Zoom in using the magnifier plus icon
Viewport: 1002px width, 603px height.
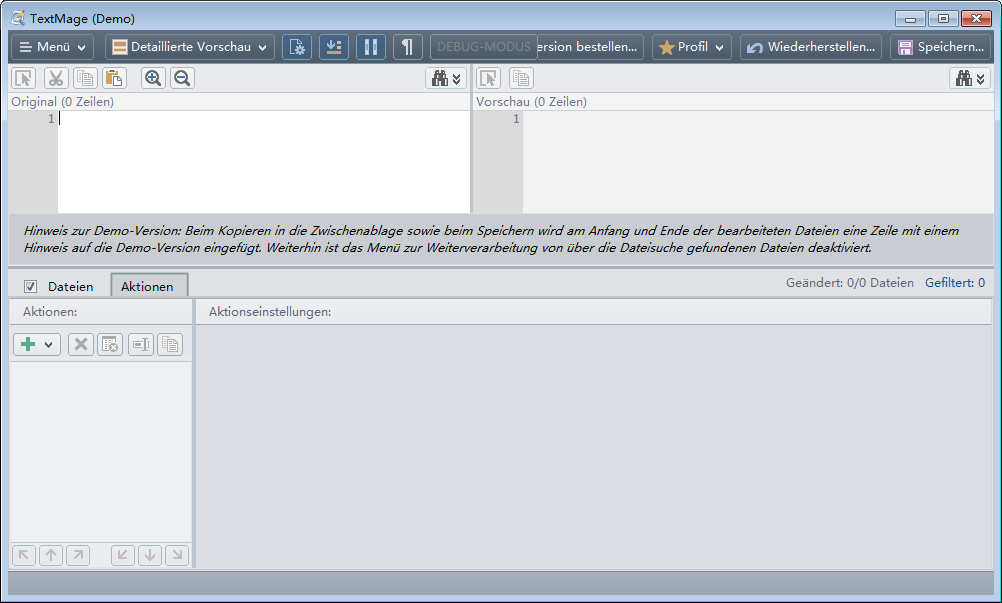[153, 78]
